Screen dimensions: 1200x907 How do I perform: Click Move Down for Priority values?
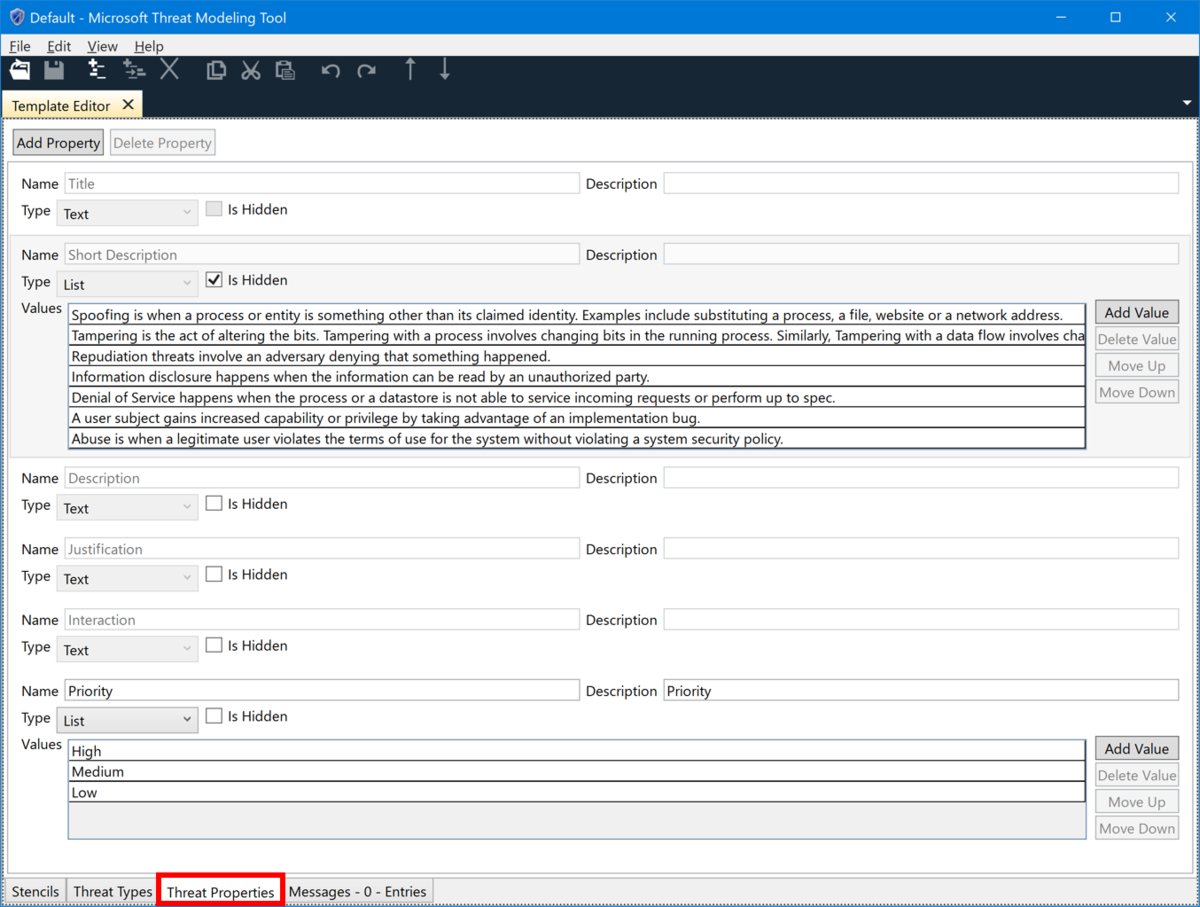pyautogui.click(x=1137, y=828)
